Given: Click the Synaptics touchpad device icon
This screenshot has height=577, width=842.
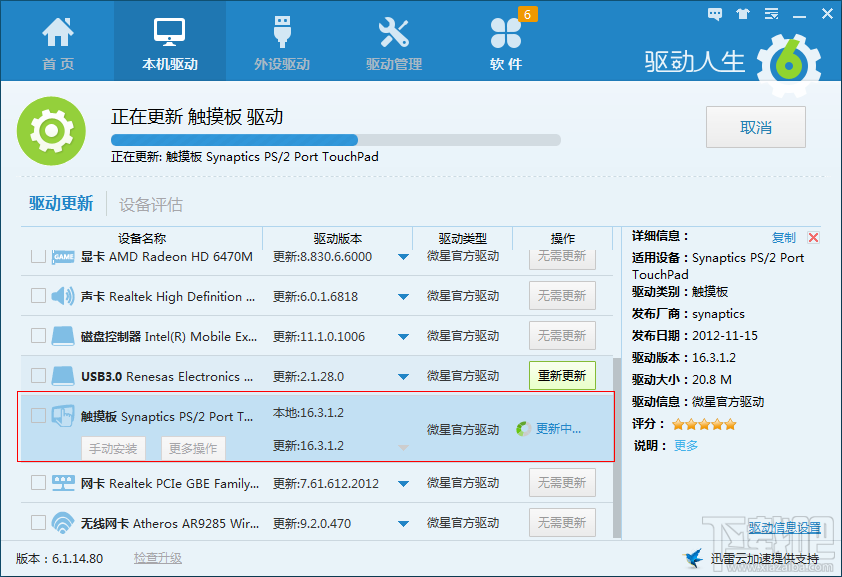Looking at the screenshot, I should pos(63,416).
